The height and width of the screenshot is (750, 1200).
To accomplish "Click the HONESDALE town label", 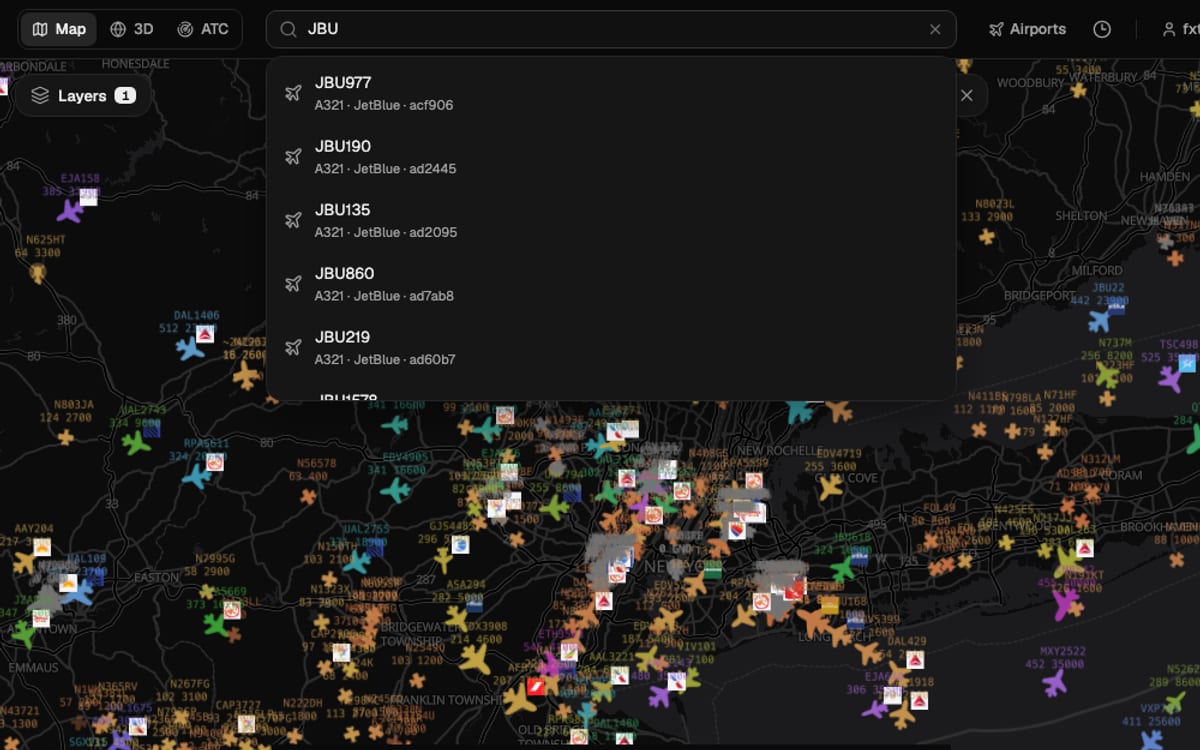I will (136, 64).
